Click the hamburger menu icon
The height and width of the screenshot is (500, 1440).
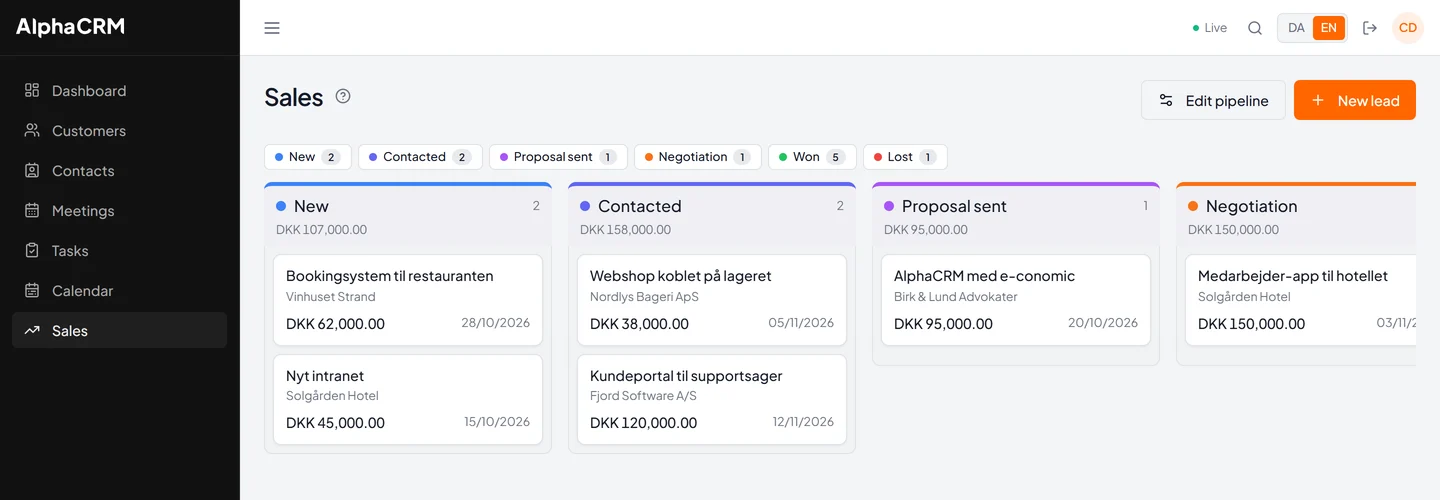click(x=272, y=28)
